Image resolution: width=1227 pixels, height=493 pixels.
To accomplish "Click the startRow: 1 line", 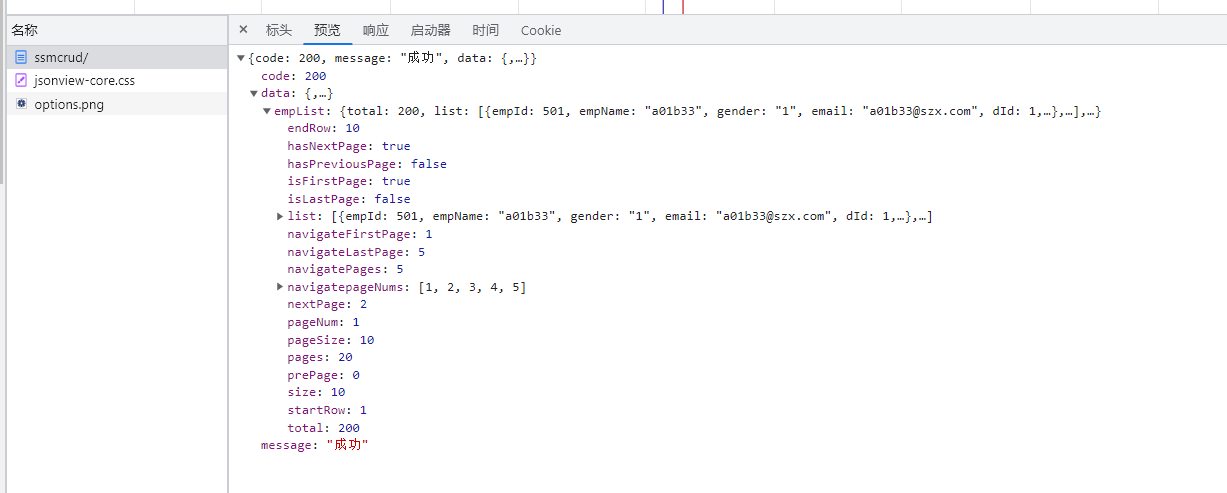I will [327, 410].
